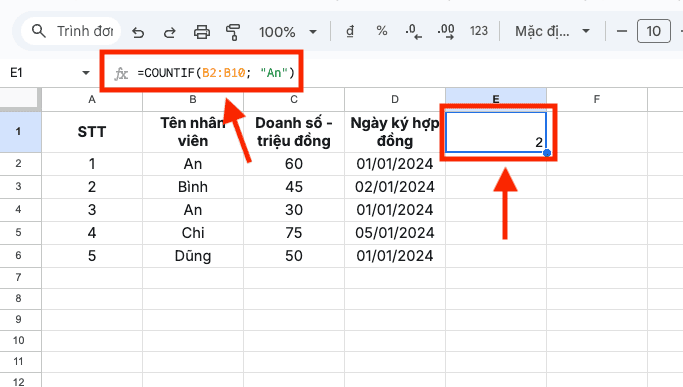
Task: Click sales cell with value 75
Action: click(294, 233)
